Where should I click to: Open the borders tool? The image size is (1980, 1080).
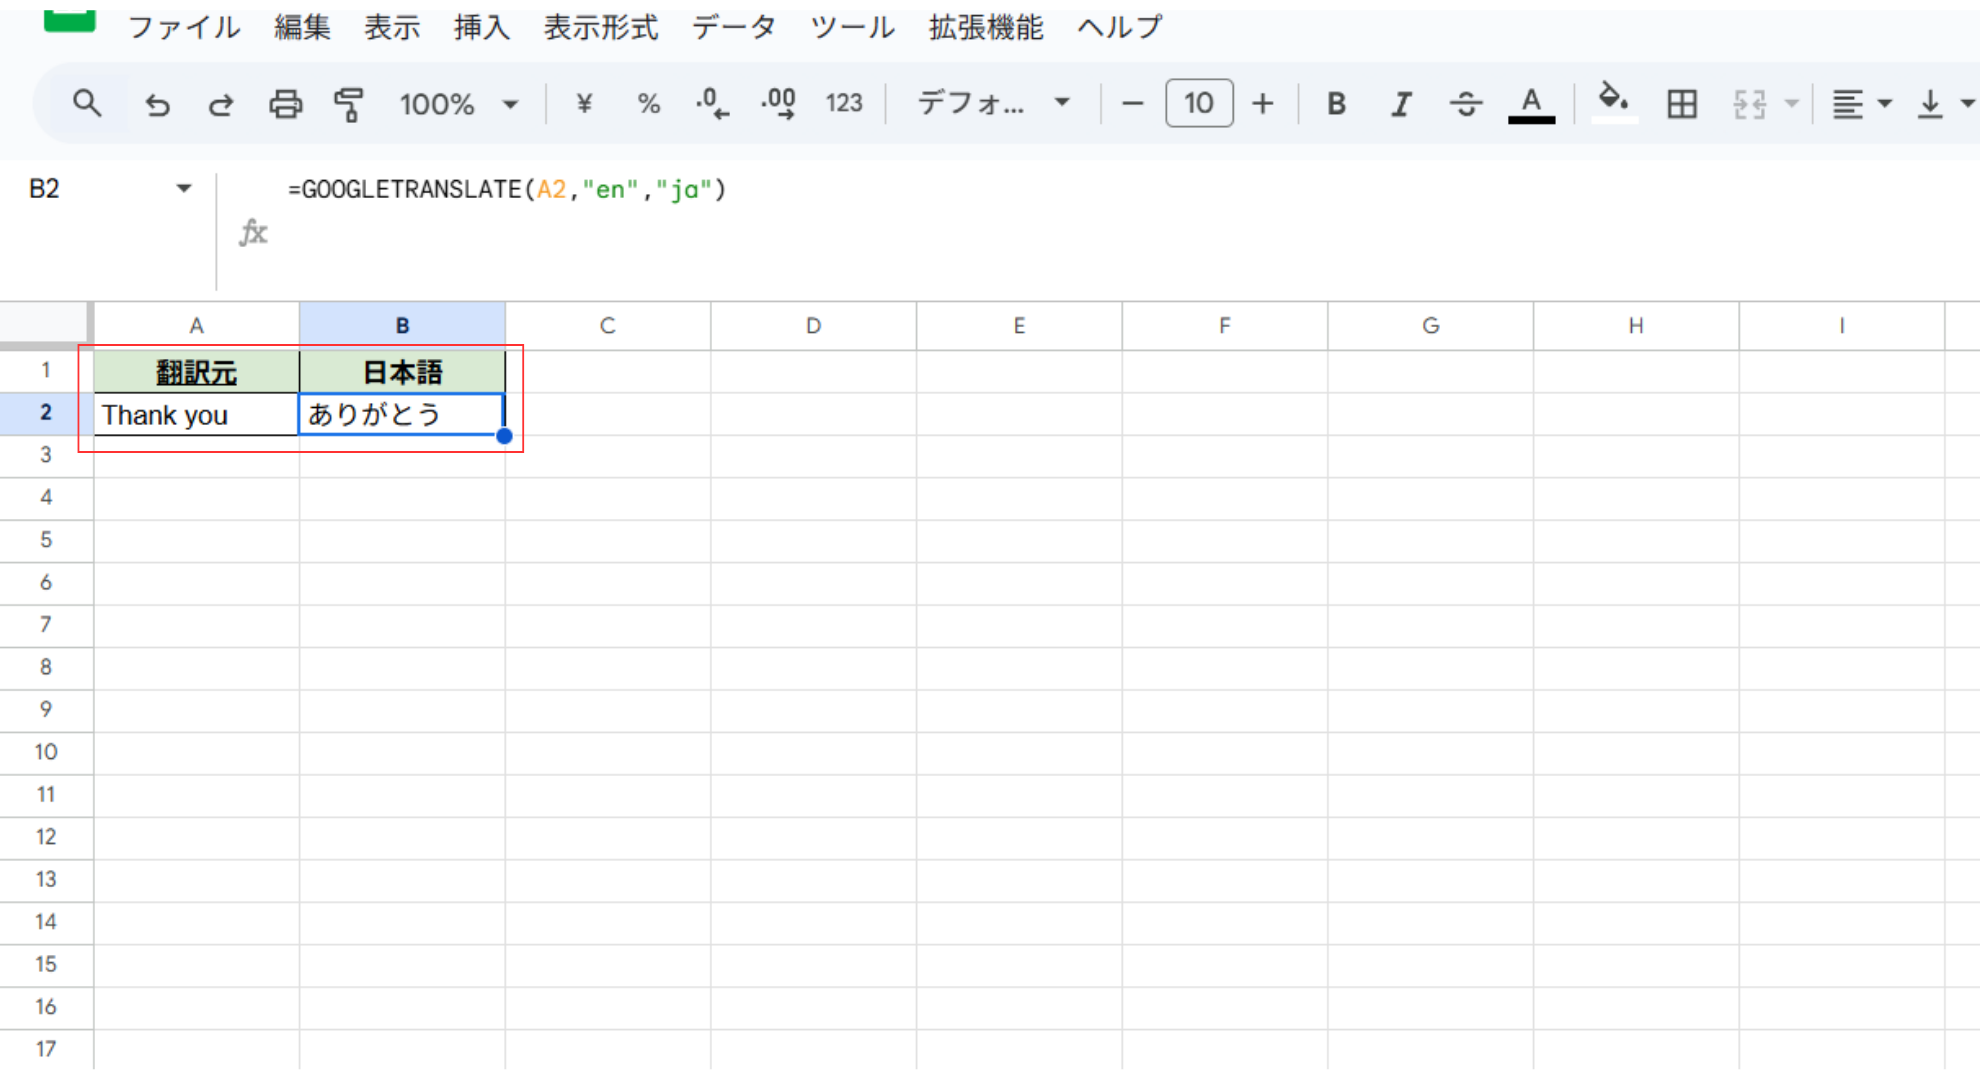(x=1682, y=104)
